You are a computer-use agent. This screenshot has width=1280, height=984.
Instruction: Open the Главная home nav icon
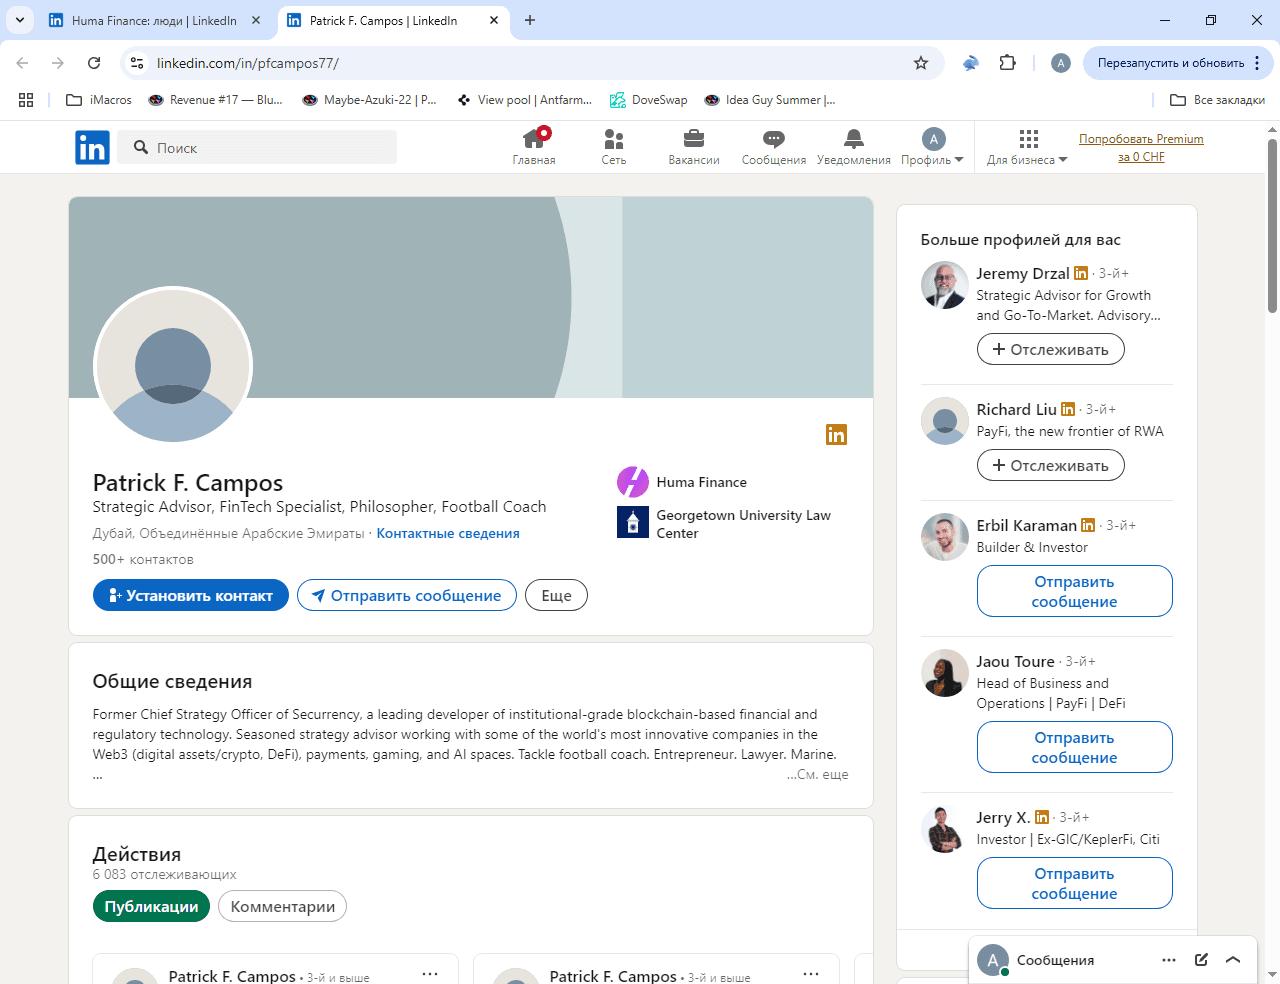pos(534,147)
